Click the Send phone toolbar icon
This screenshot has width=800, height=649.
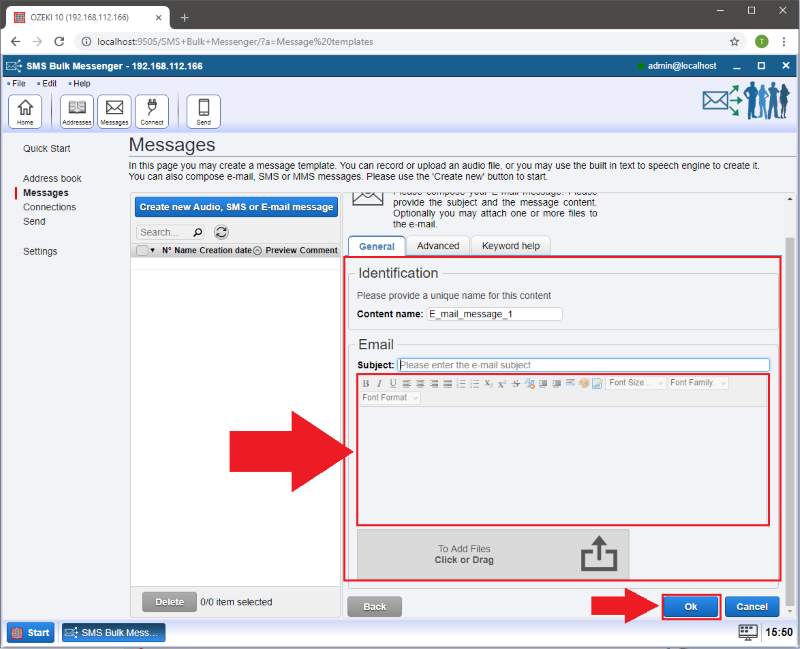pyautogui.click(x=204, y=111)
